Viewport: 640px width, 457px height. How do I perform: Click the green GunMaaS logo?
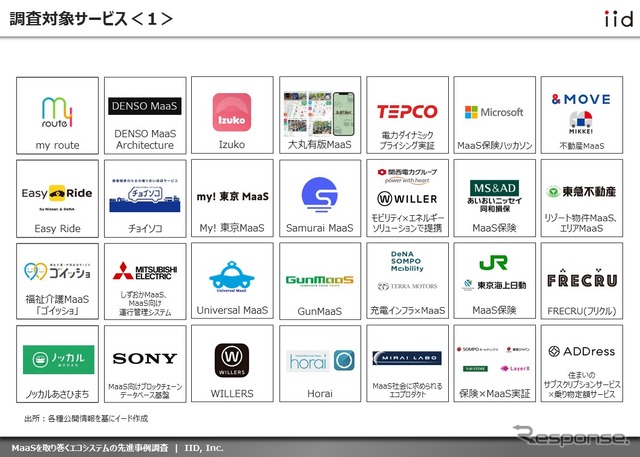point(320,281)
